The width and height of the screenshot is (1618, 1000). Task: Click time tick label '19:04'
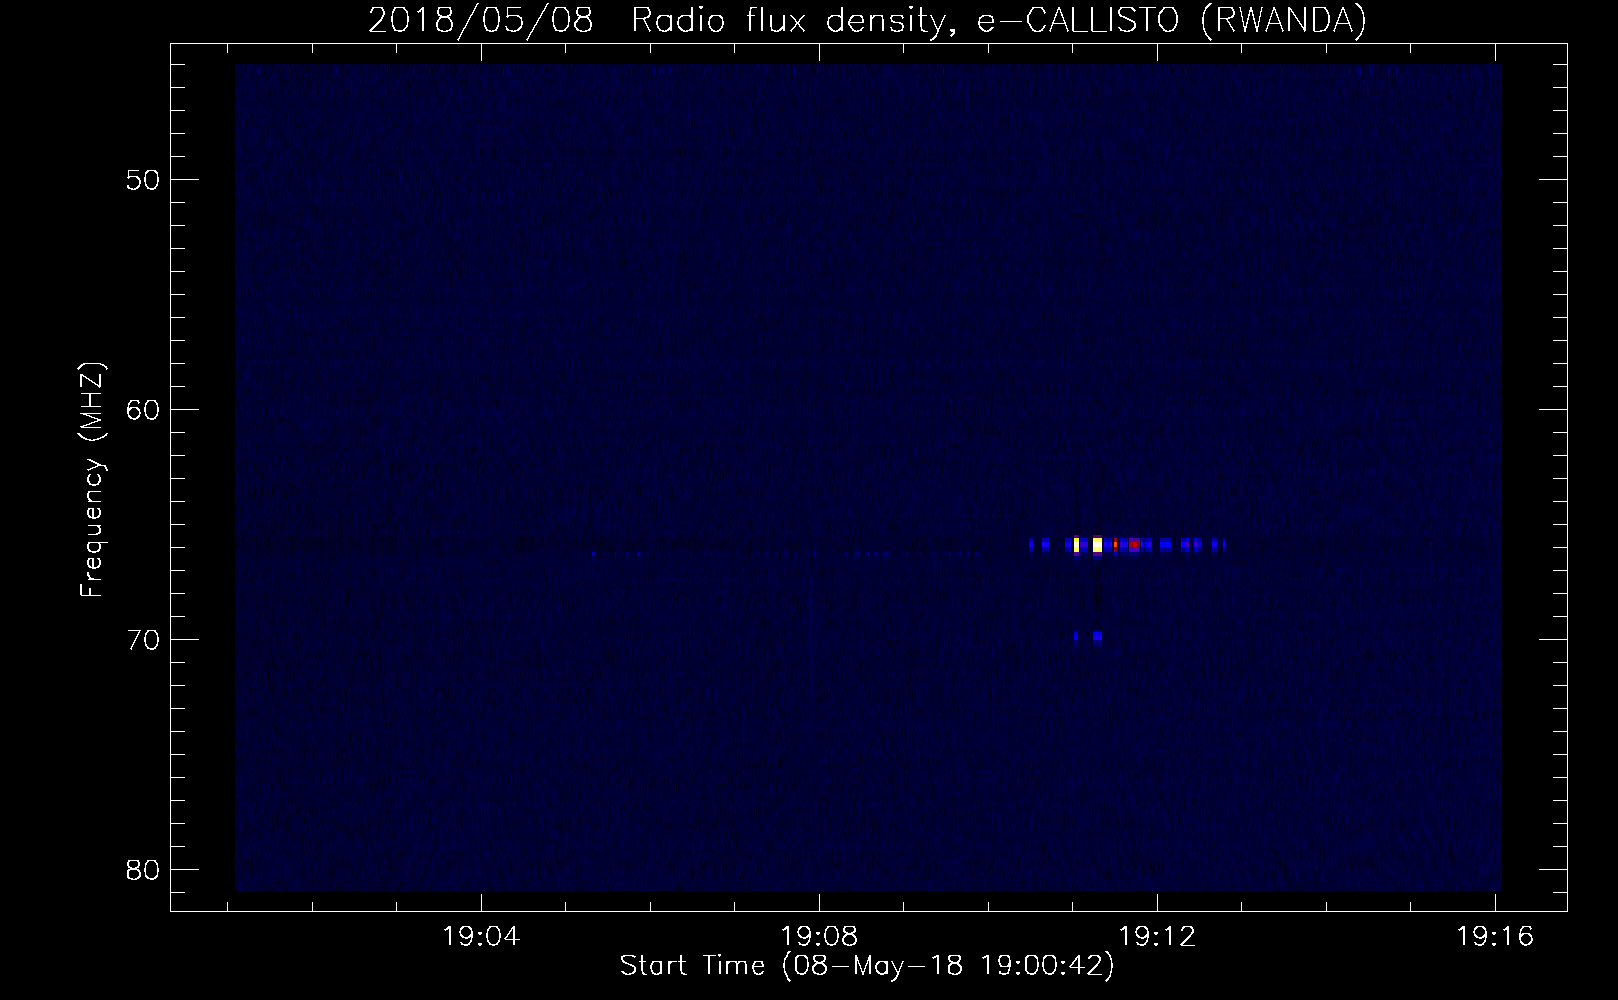pos(482,938)
